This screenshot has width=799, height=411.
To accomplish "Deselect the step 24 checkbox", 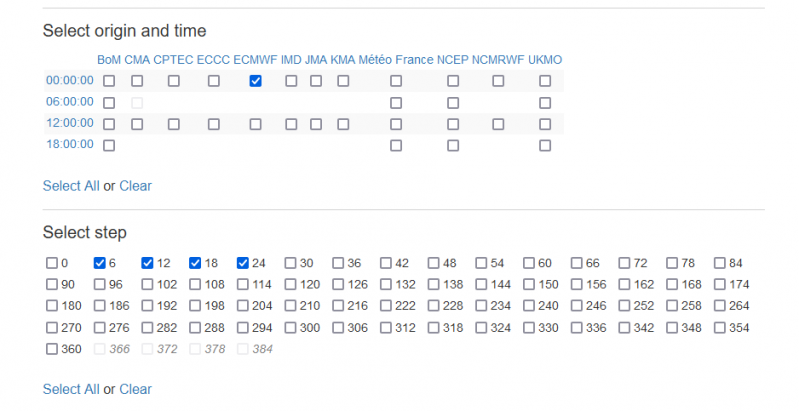I will (x=243, y=263).
